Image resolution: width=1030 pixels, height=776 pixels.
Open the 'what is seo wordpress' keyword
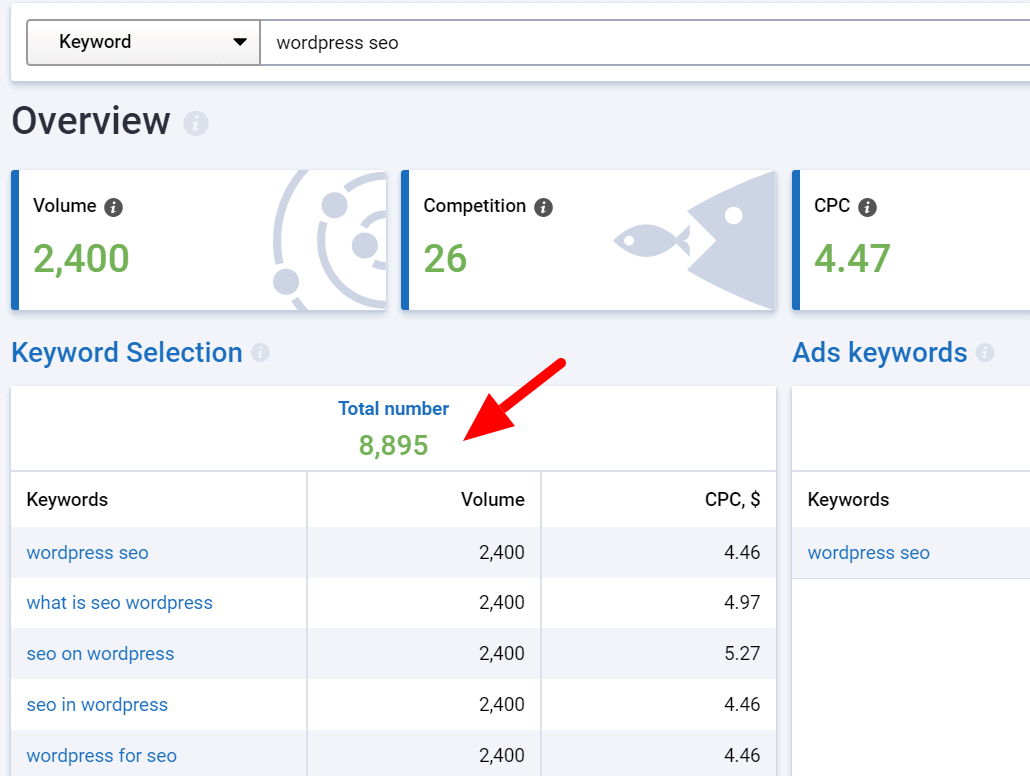[x=120, y=603]
